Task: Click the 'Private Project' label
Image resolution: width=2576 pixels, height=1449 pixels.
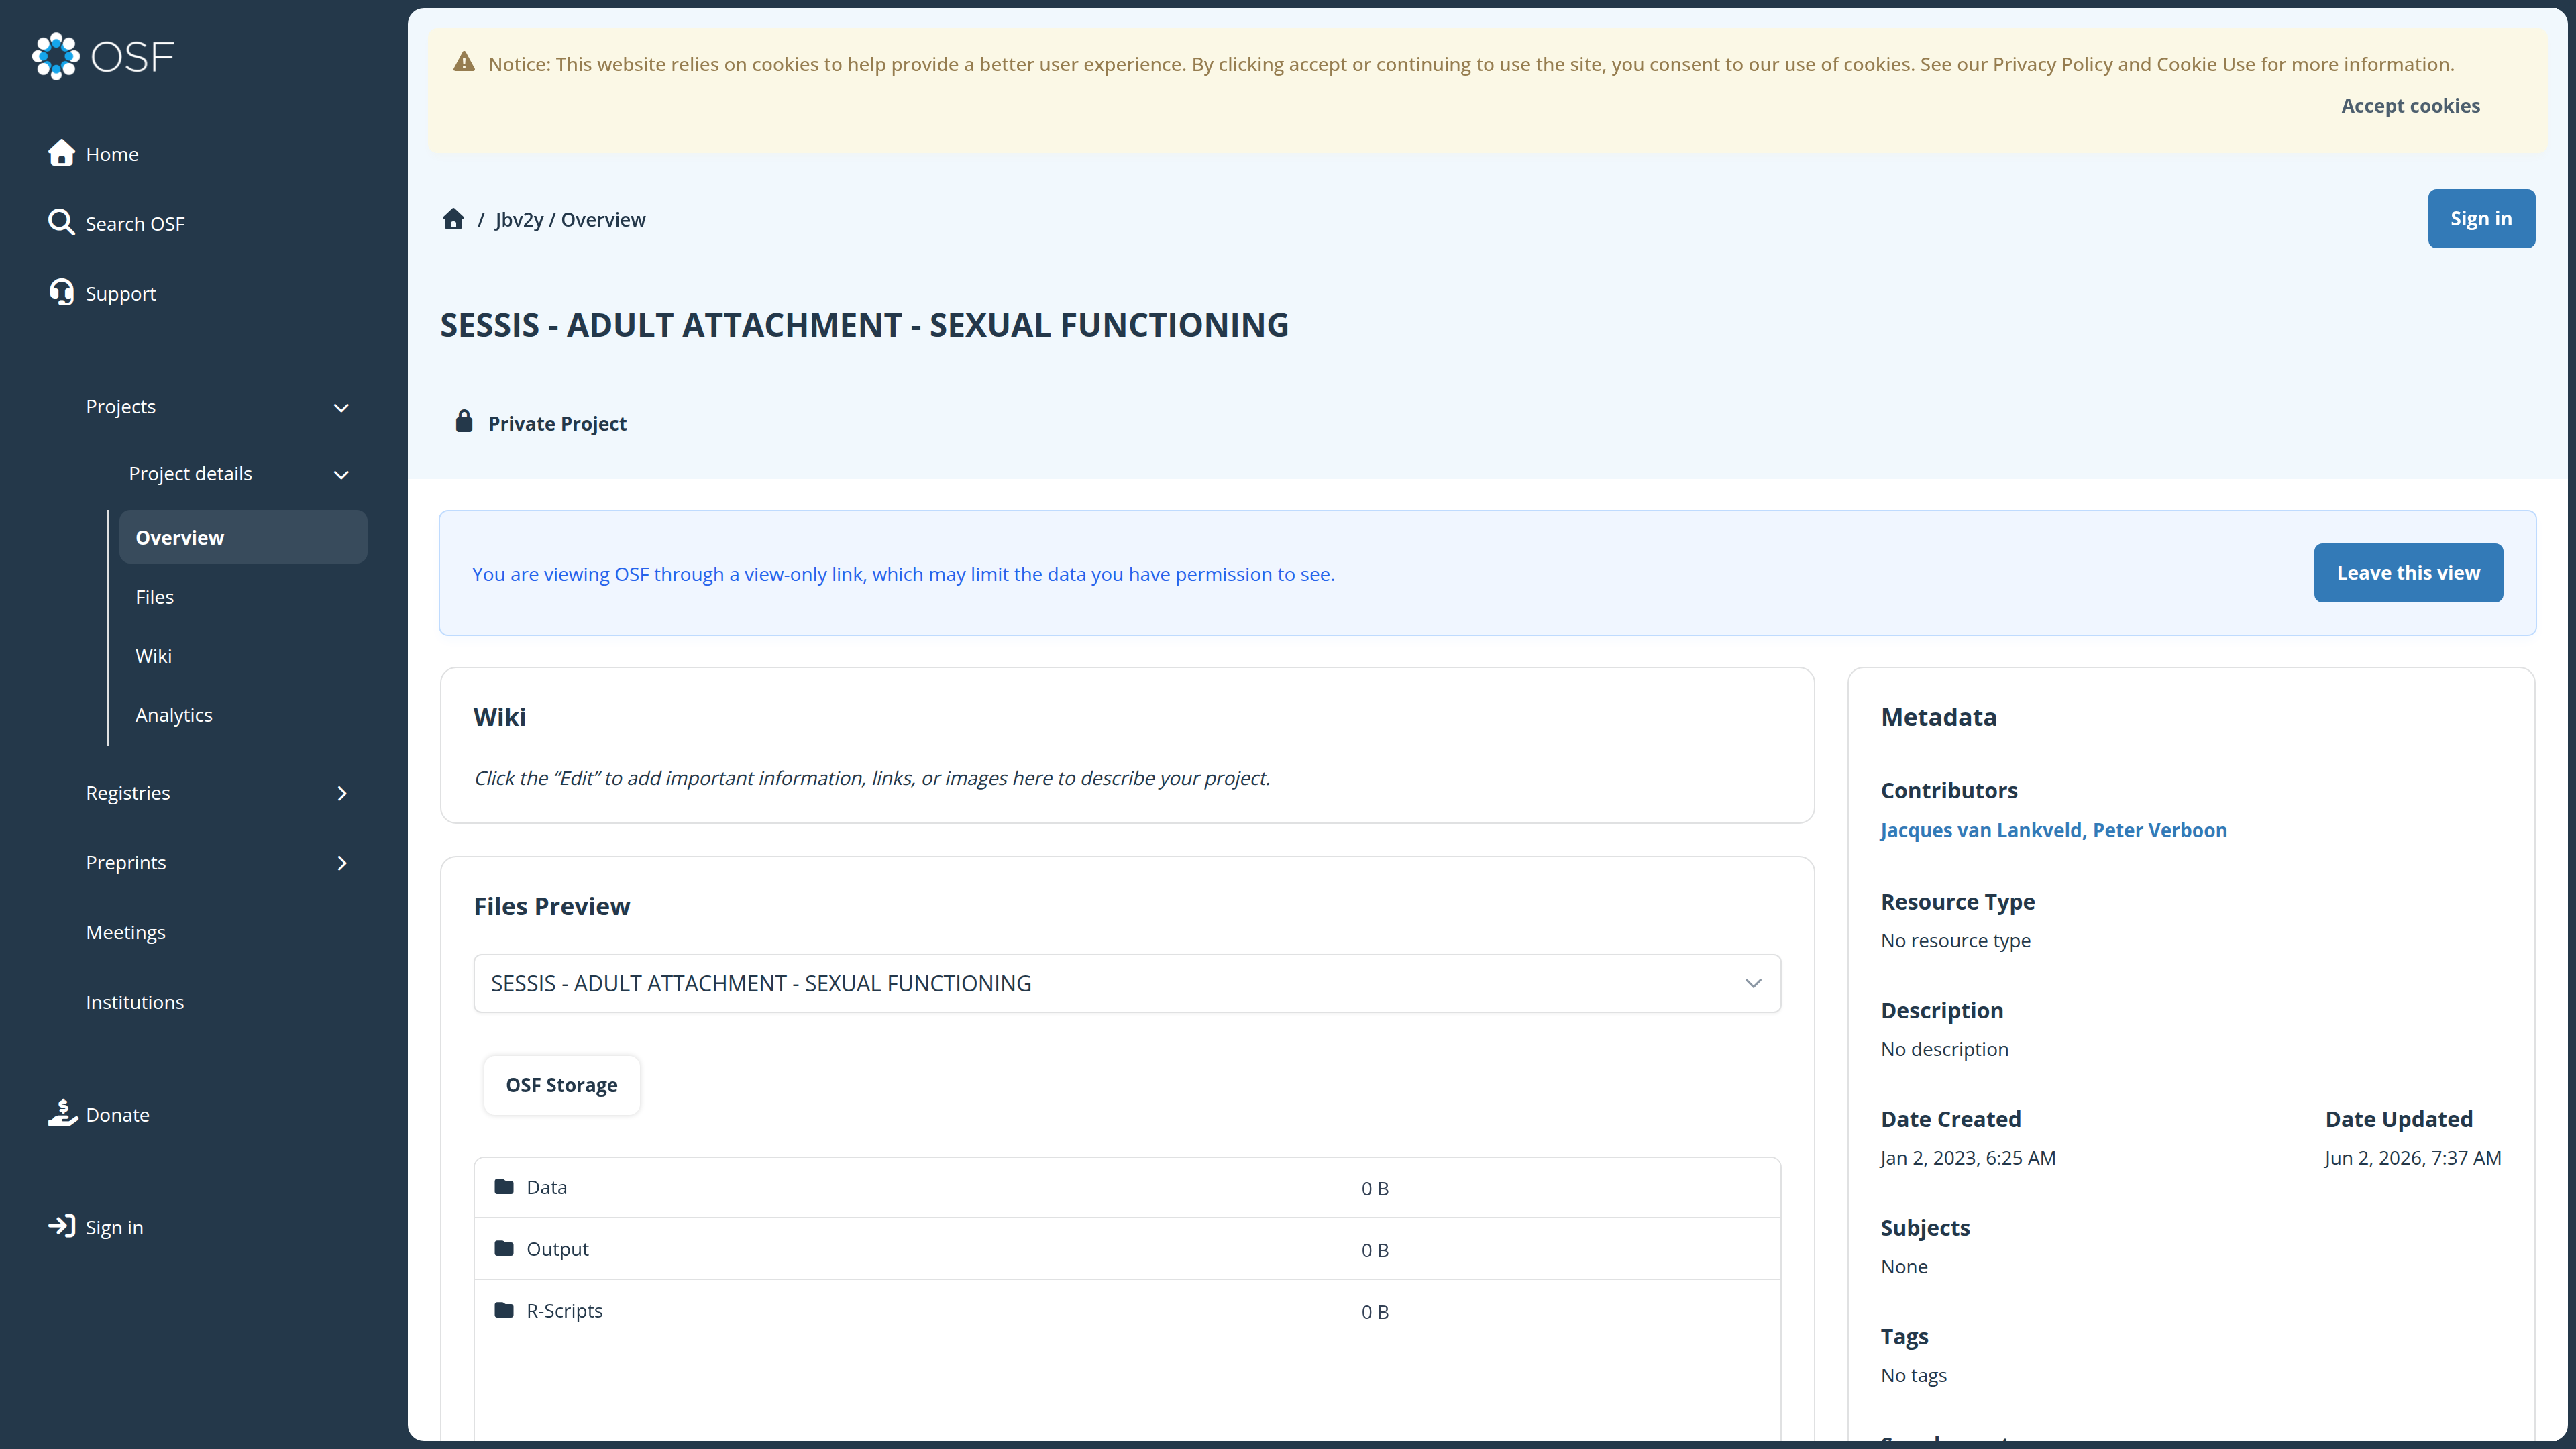Action: 557,423
